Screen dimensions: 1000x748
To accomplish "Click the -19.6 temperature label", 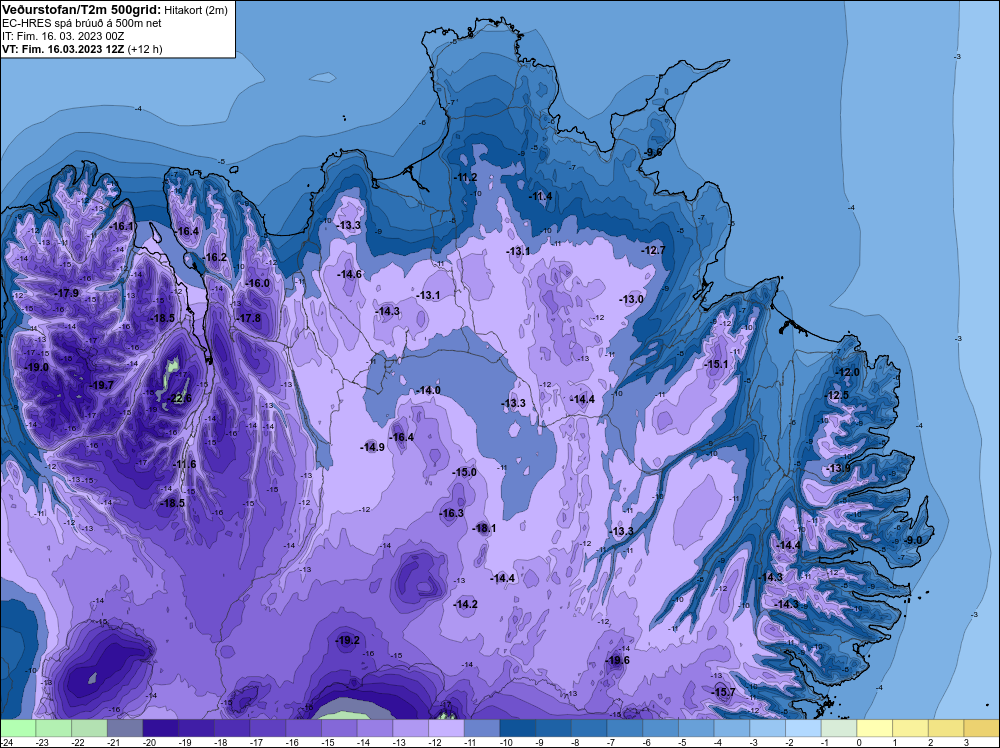I will (x=617, y=660).
